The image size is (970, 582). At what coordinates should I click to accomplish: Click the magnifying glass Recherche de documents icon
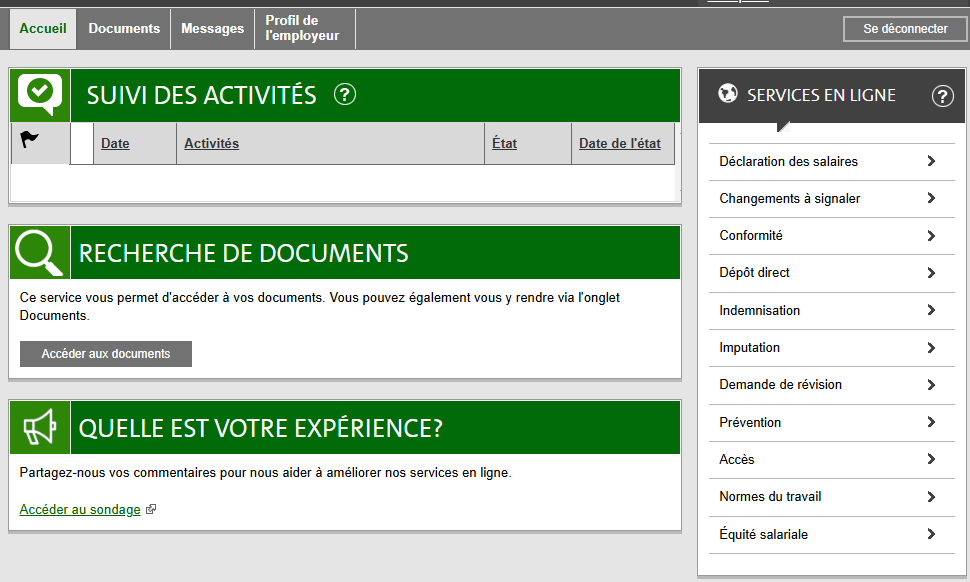click(40, 252)
